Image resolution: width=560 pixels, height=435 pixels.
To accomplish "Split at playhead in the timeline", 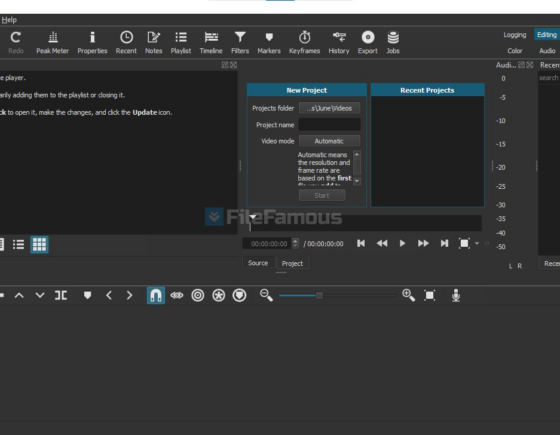I will [61, 296].
